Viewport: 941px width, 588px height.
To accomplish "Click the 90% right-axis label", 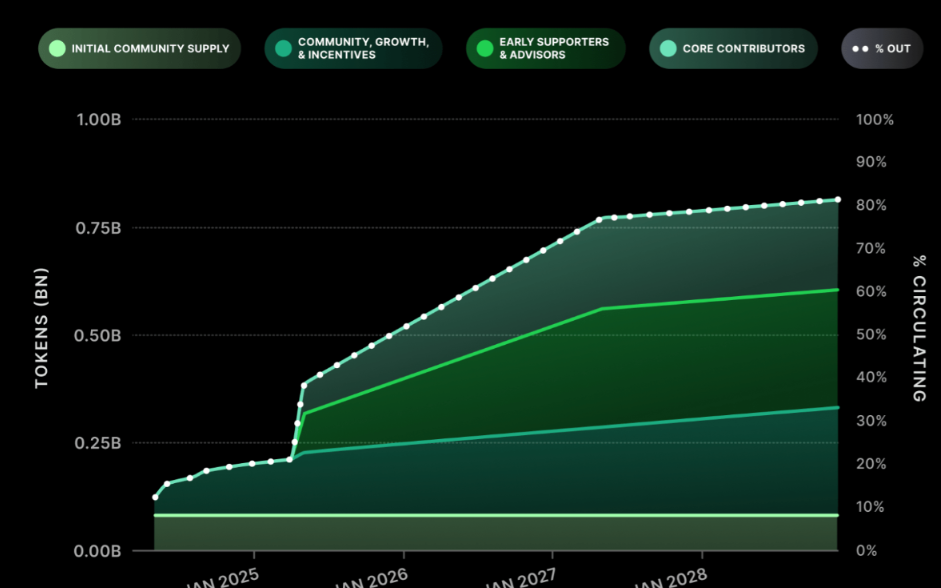I will (x=871, y=162).
